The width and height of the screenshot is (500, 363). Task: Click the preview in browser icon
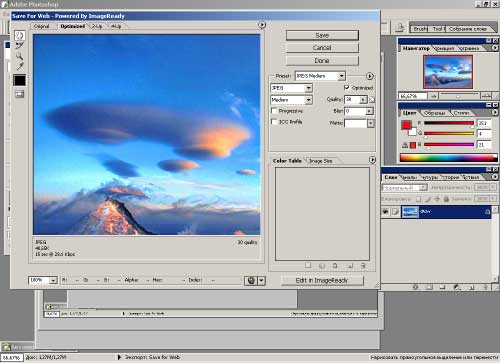251,280
